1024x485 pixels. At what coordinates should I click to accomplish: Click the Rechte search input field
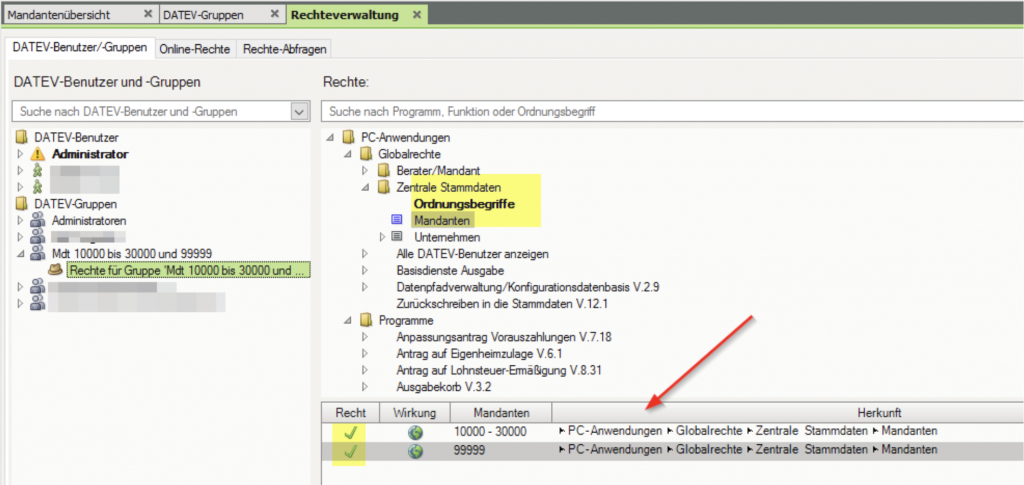[x=668, y=112]
